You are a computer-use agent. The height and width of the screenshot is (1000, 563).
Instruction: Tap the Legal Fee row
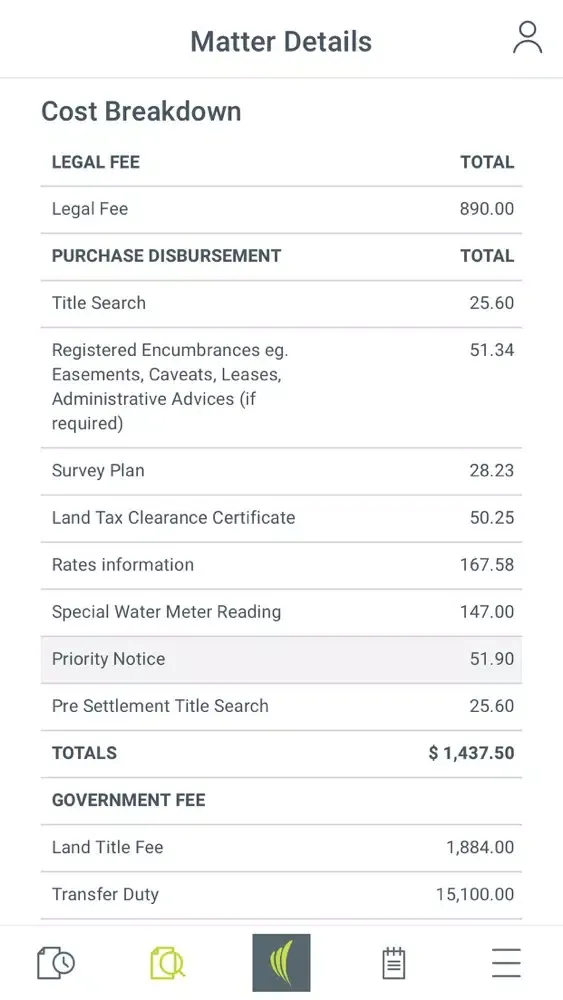click(281, 210)
